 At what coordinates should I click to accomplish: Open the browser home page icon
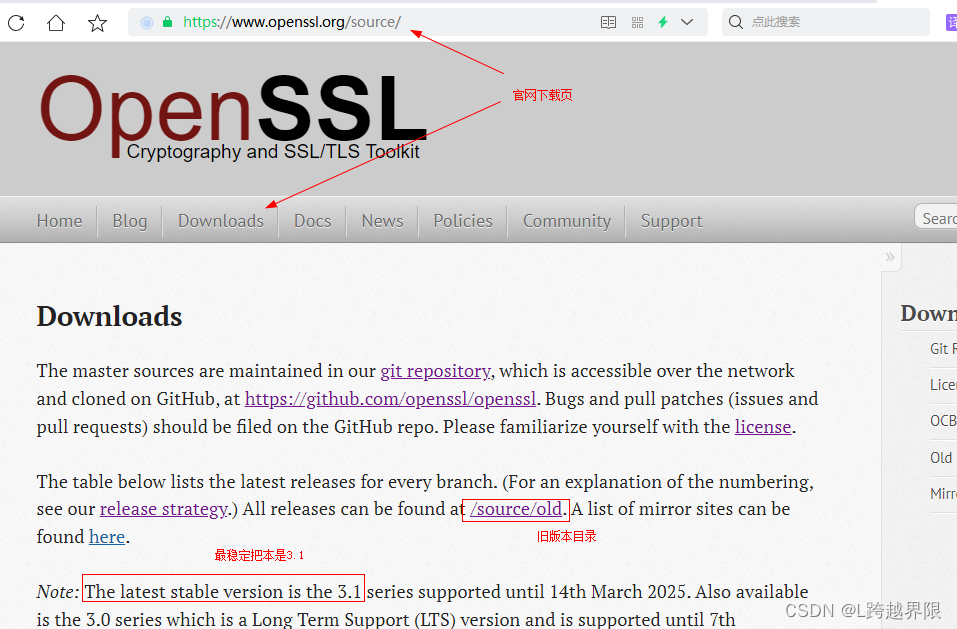pos(57,21)
